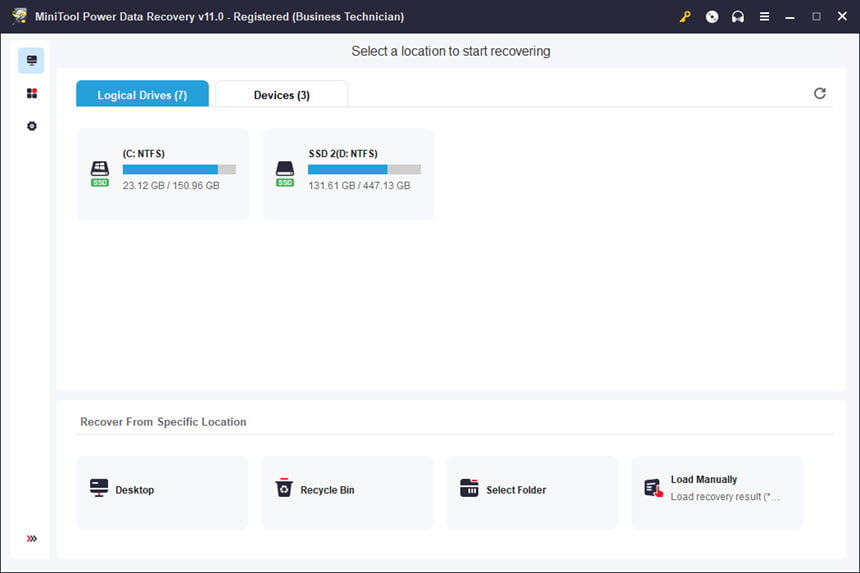Select the C: NTFS drive card
Viewport: 860px width, 573px height.
click(x=163, y=174)
